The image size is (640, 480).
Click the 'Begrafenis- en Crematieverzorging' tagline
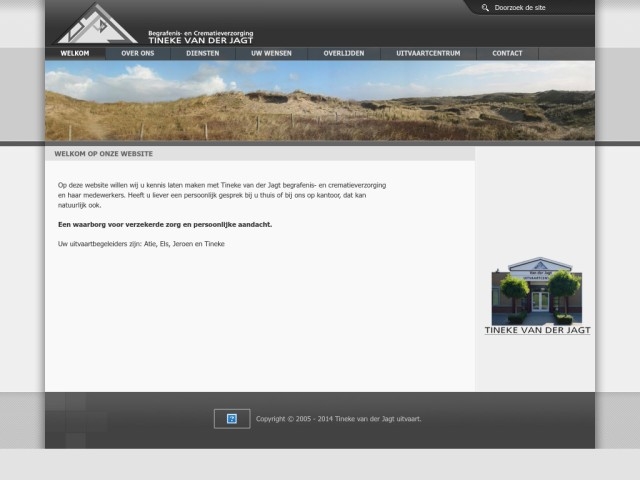[199, 31]
